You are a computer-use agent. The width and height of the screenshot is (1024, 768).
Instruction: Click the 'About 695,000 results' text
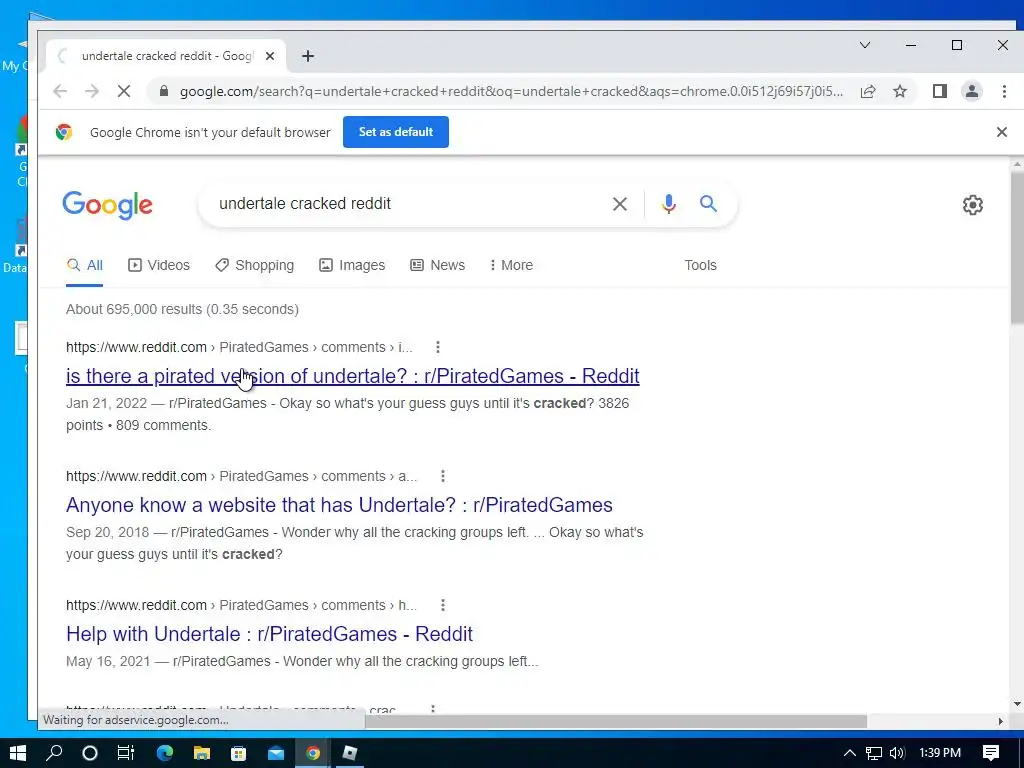point(182,309)
